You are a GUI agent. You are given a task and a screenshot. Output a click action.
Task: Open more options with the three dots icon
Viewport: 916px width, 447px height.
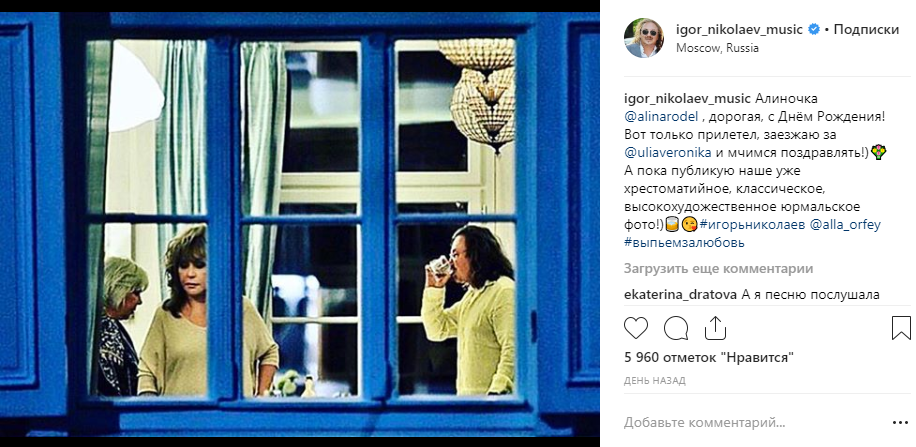(900, 422)
